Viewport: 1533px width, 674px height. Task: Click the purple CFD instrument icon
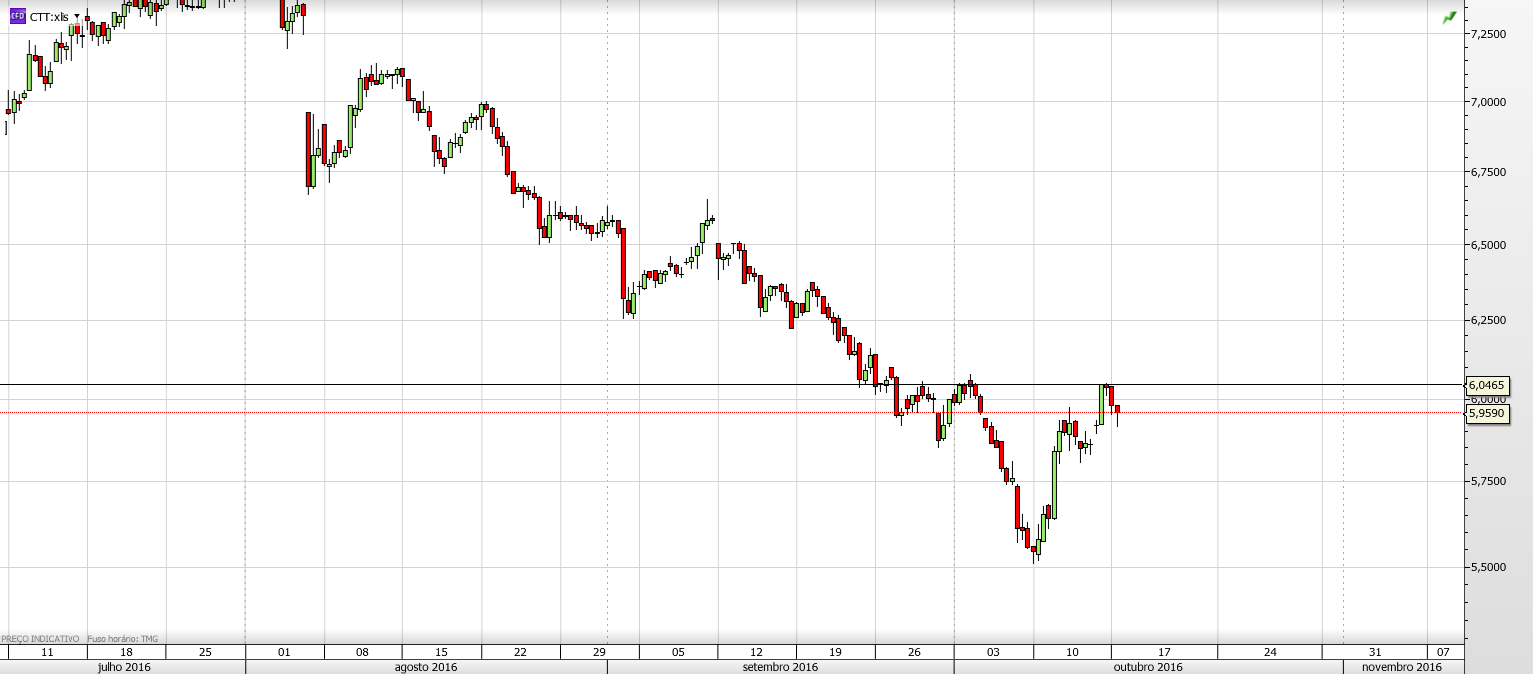[17, 17]
